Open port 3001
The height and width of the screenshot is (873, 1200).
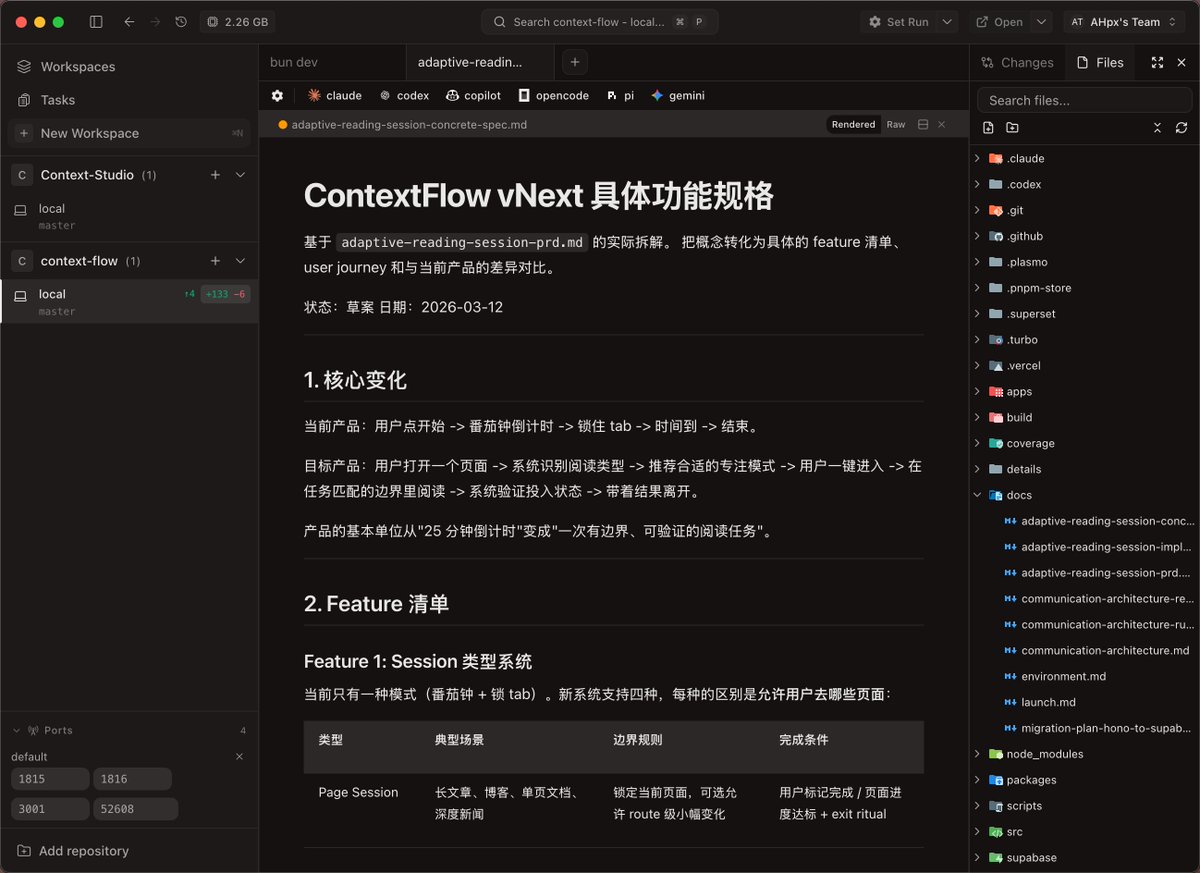(x=50, y=809)
